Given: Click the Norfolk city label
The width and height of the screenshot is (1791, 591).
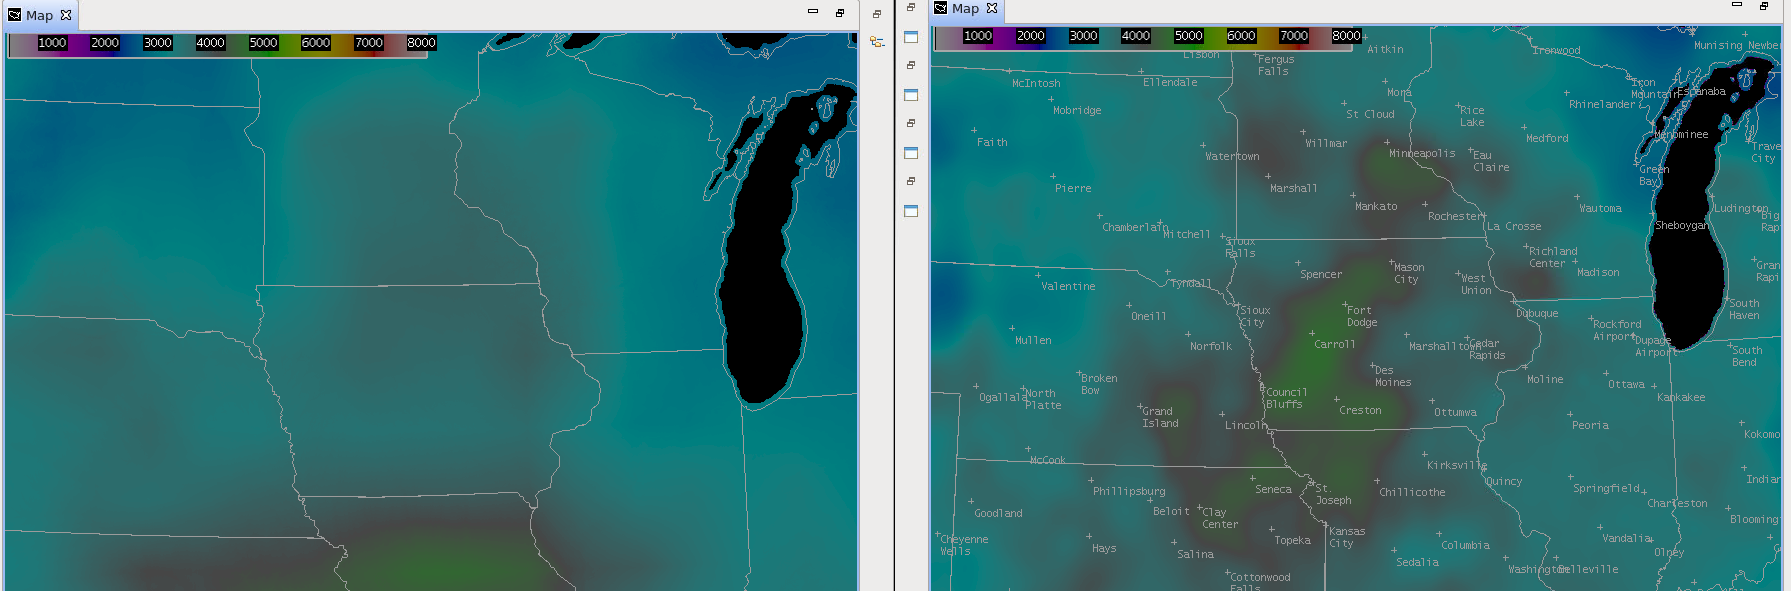Looking at the screenshot, I should click(x=1211, y=347).
